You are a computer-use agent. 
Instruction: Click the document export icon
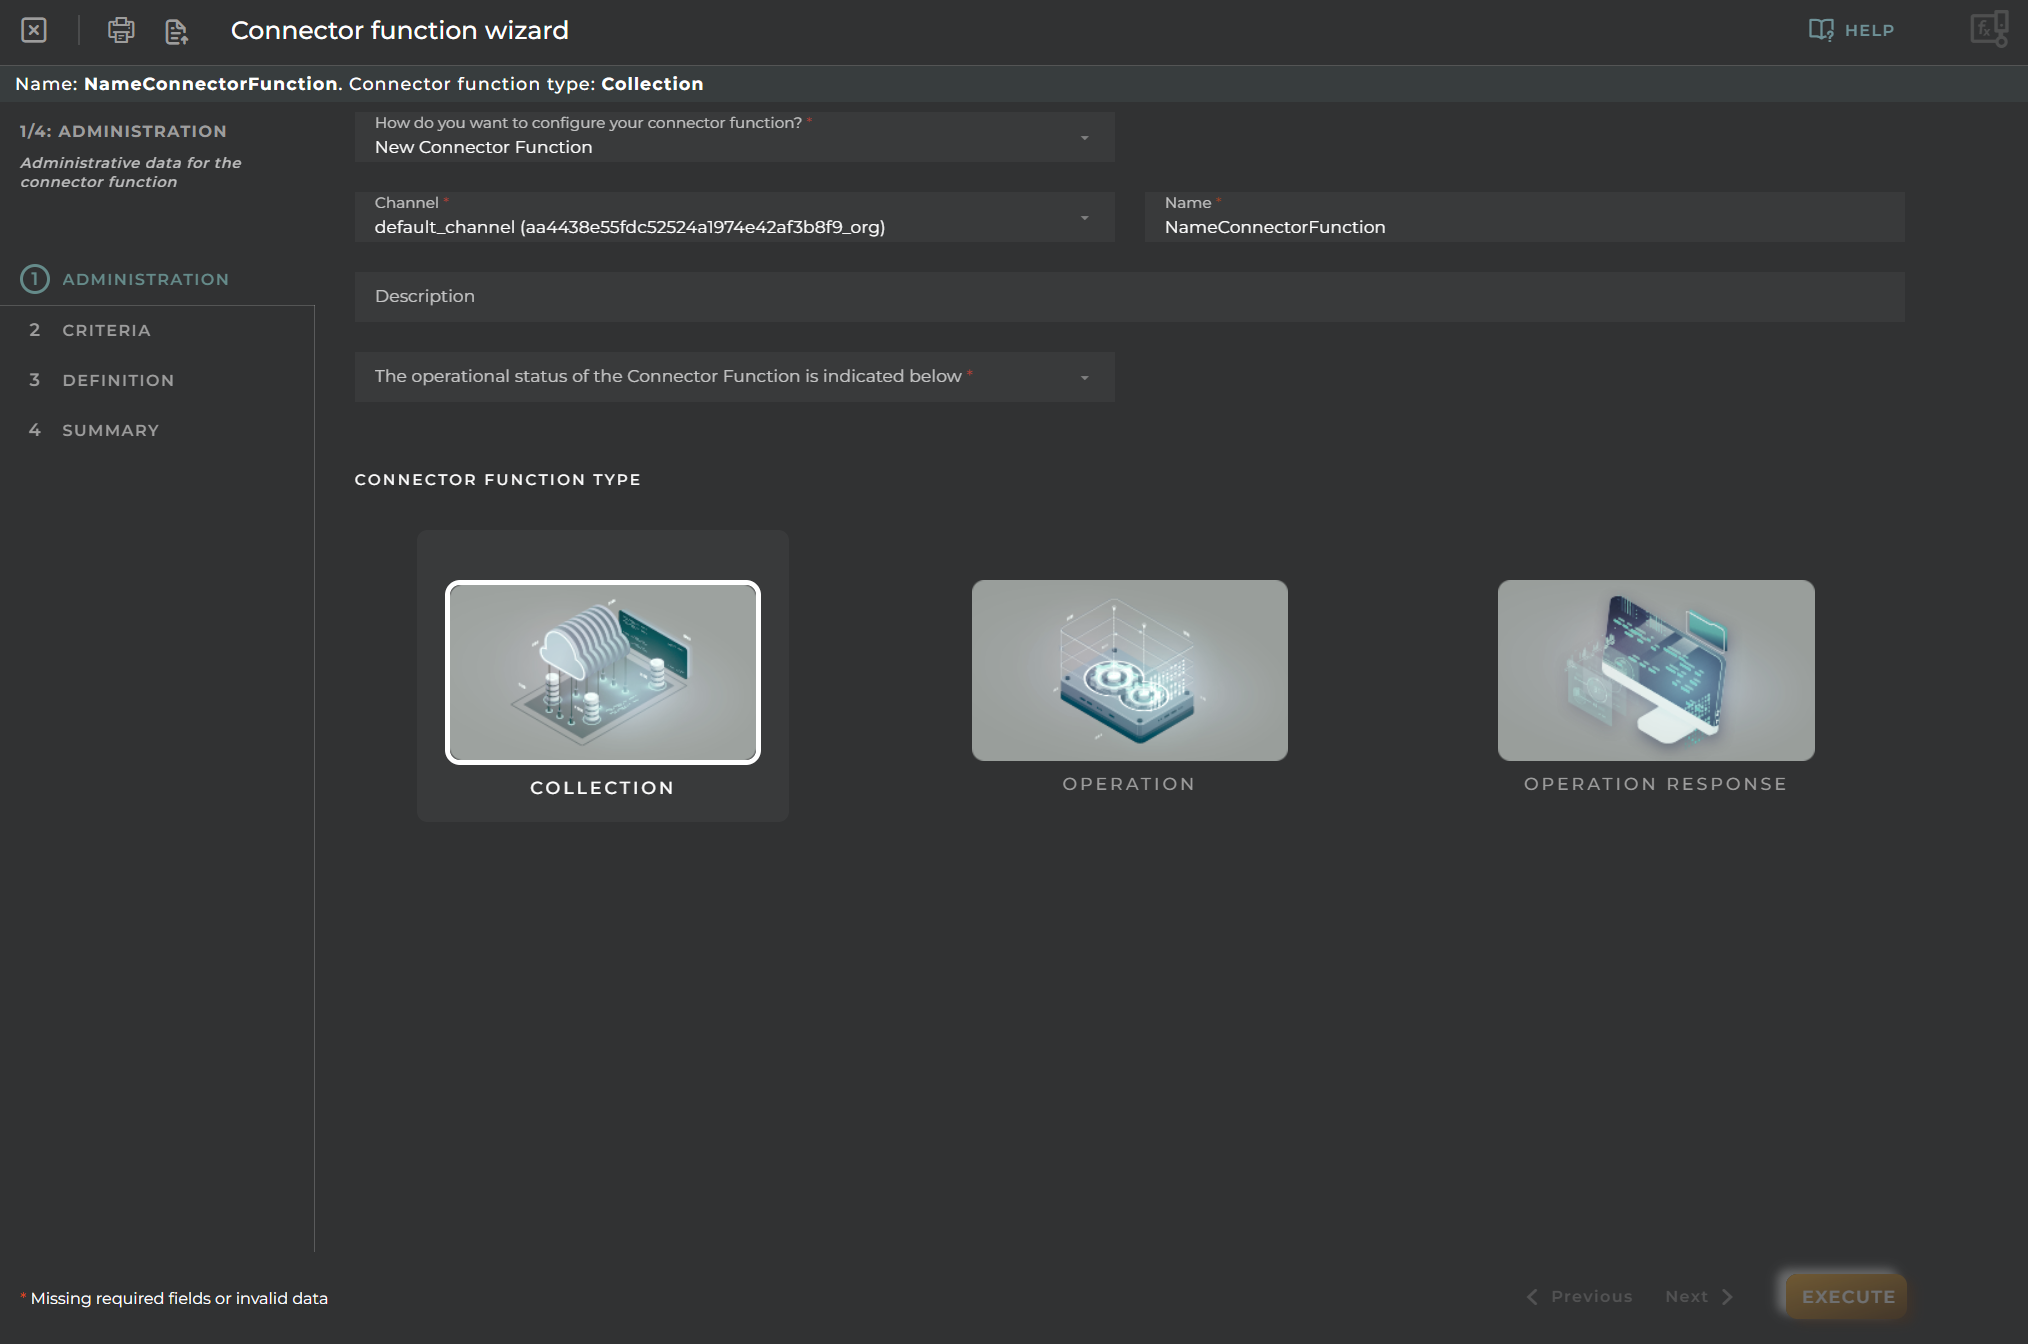(177, 31)
